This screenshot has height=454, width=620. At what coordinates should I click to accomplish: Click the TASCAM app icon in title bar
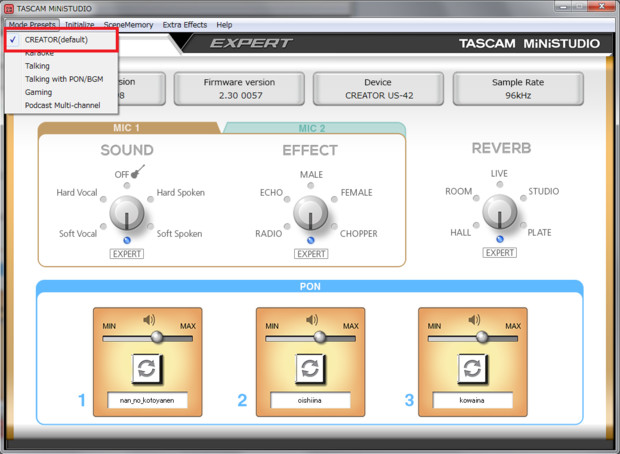(9, 8)
